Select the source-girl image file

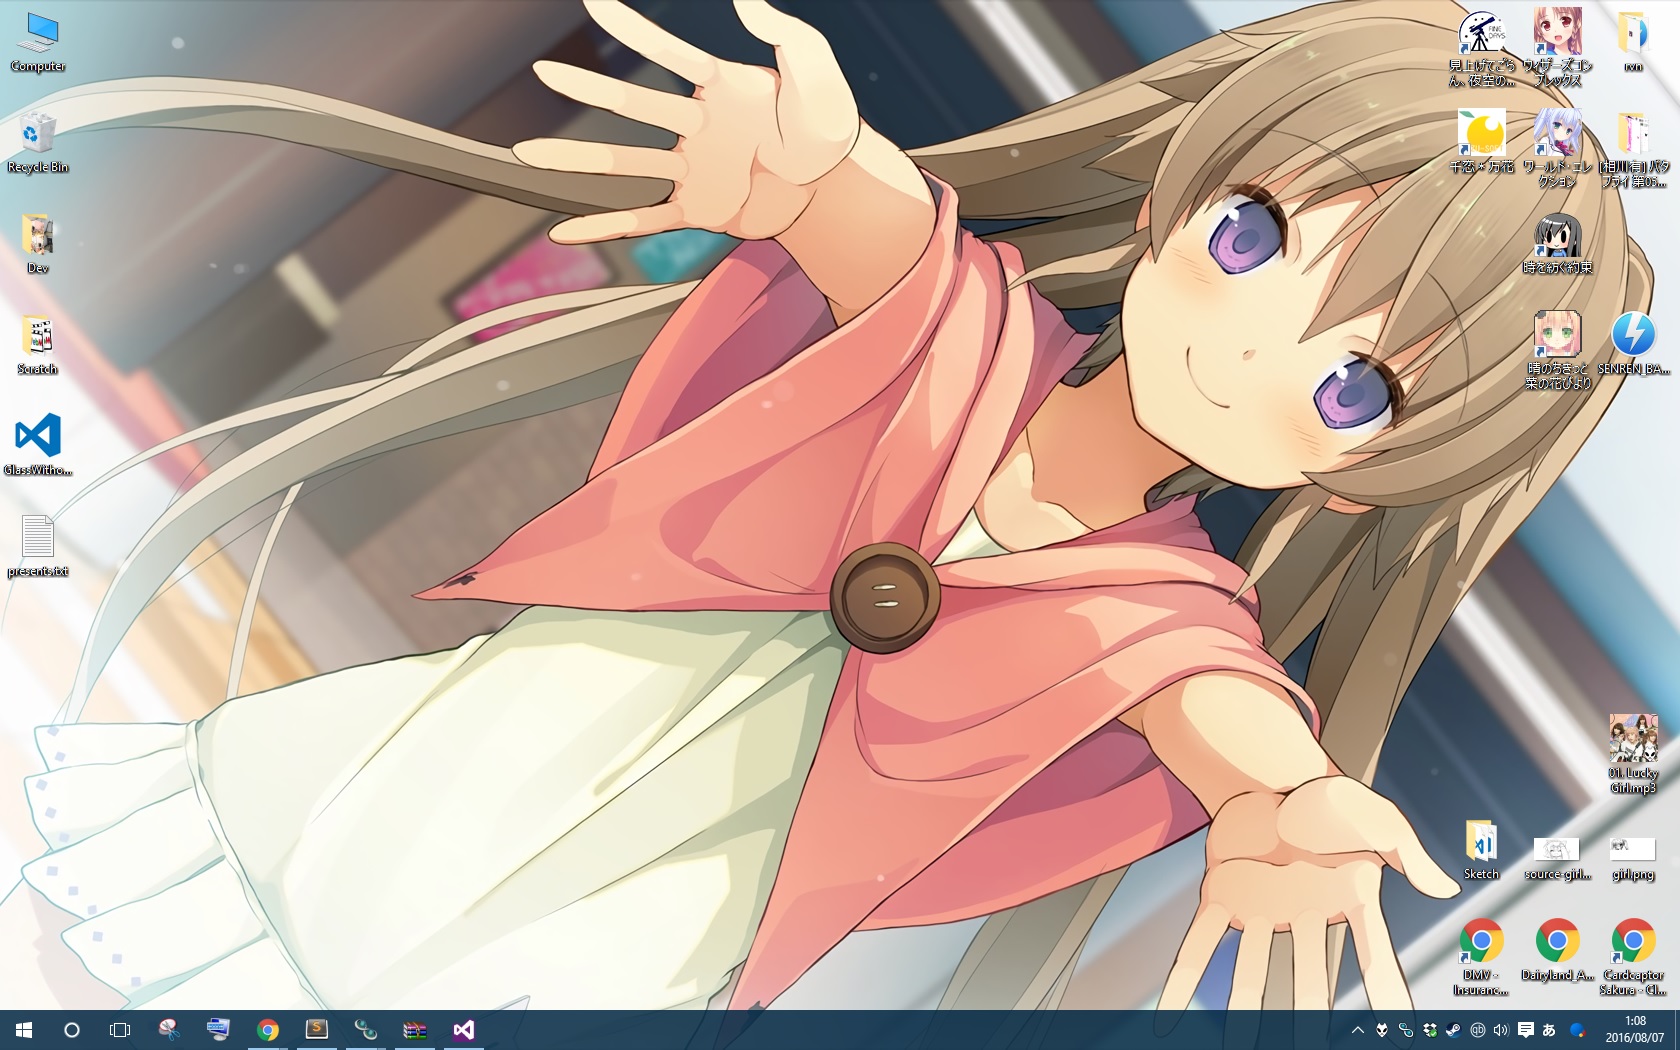pos(1557,858)
